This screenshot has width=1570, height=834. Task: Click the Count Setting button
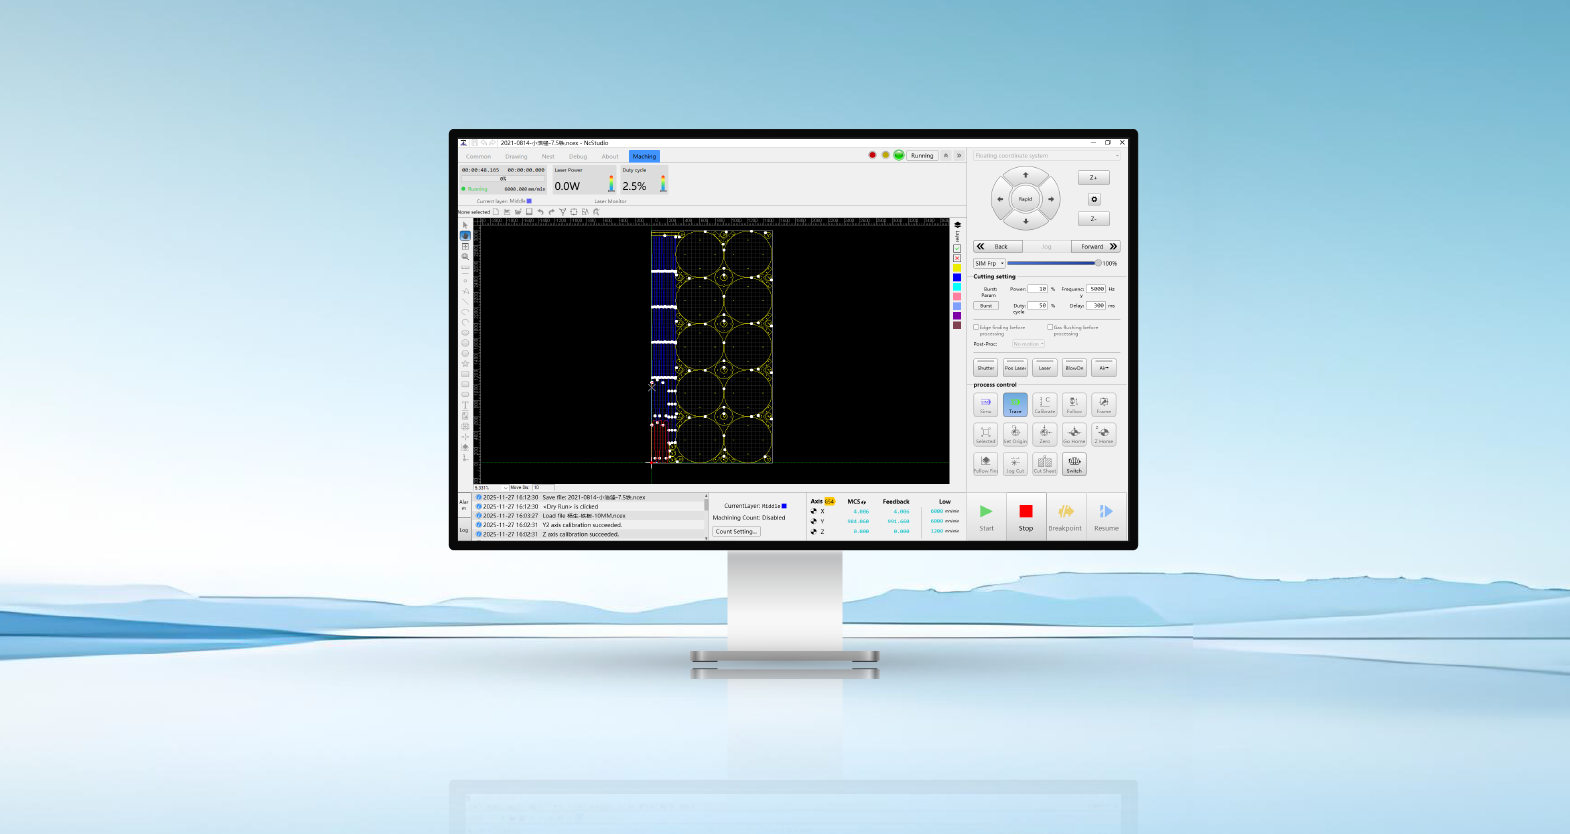tap(736, 532)
